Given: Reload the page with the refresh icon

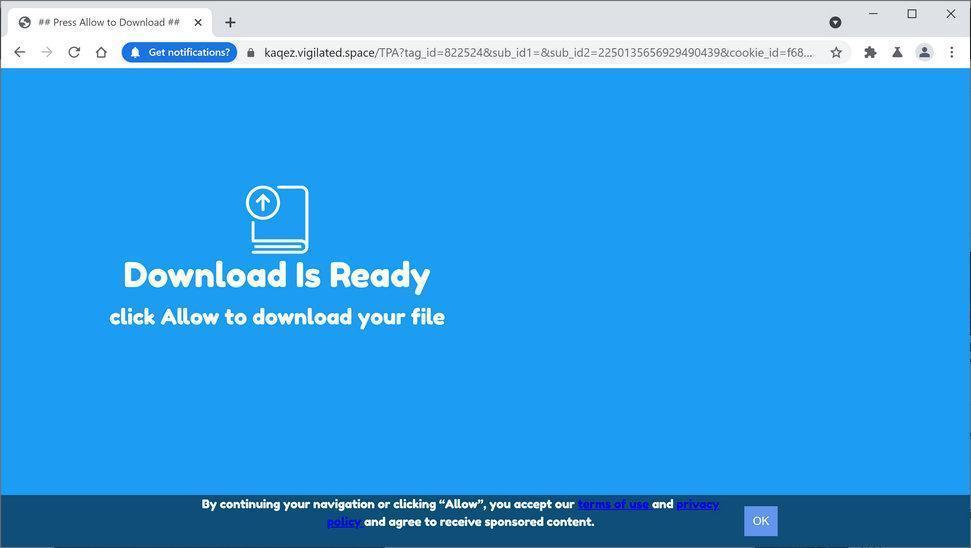Looking at the screenshot, I should [x=74, y=53].
